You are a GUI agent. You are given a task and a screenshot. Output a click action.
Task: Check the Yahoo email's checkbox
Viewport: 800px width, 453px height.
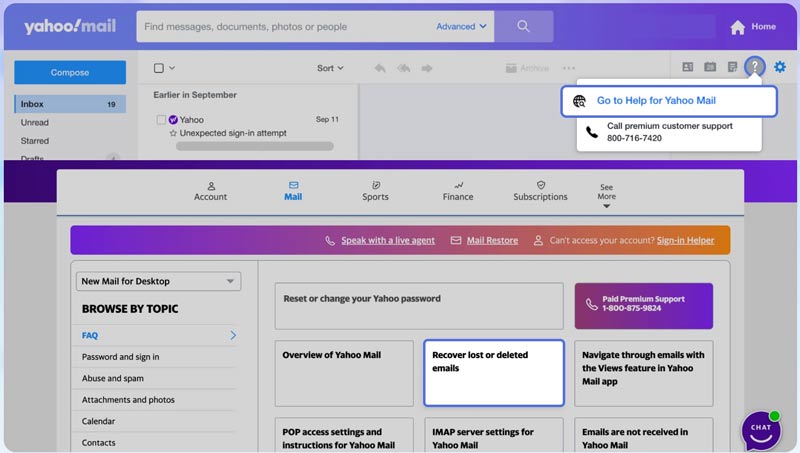pos(161,120)
